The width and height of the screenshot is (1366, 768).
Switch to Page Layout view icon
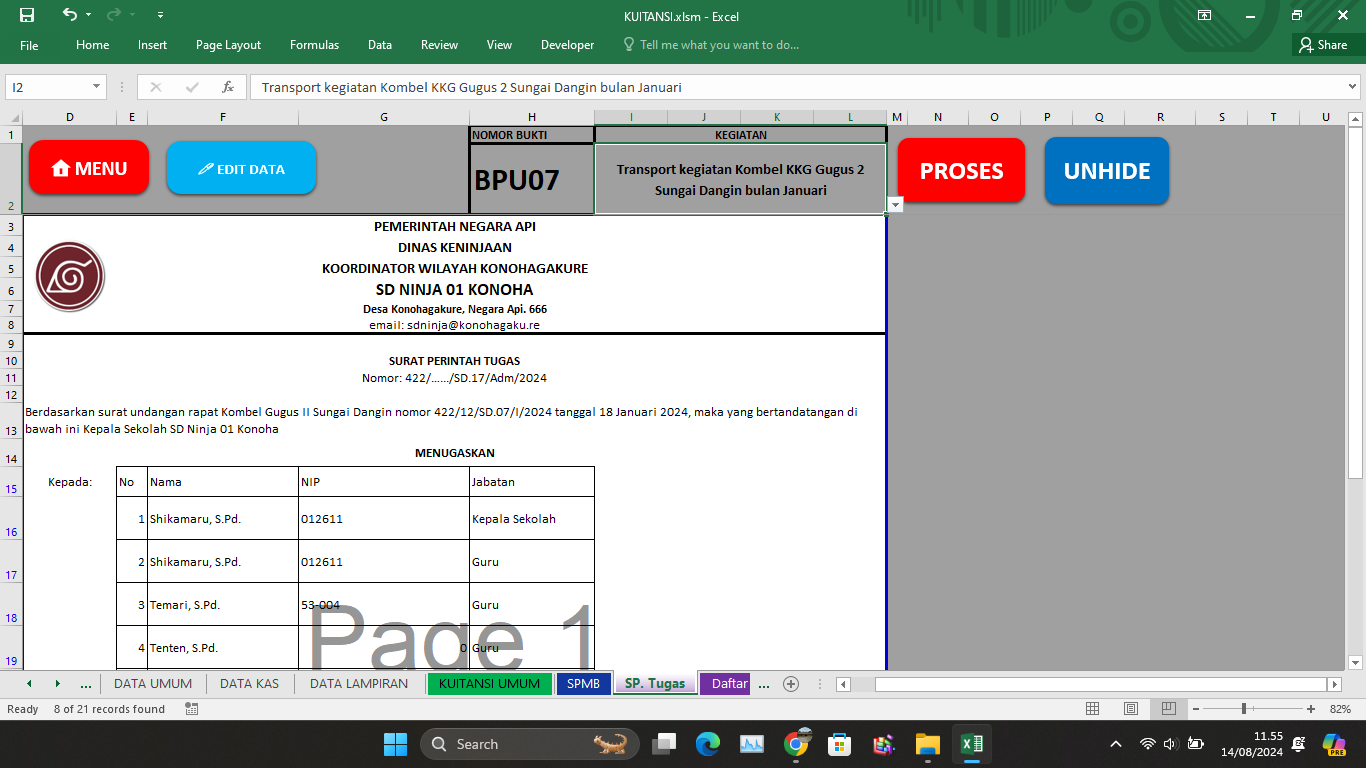point(1130,709)
